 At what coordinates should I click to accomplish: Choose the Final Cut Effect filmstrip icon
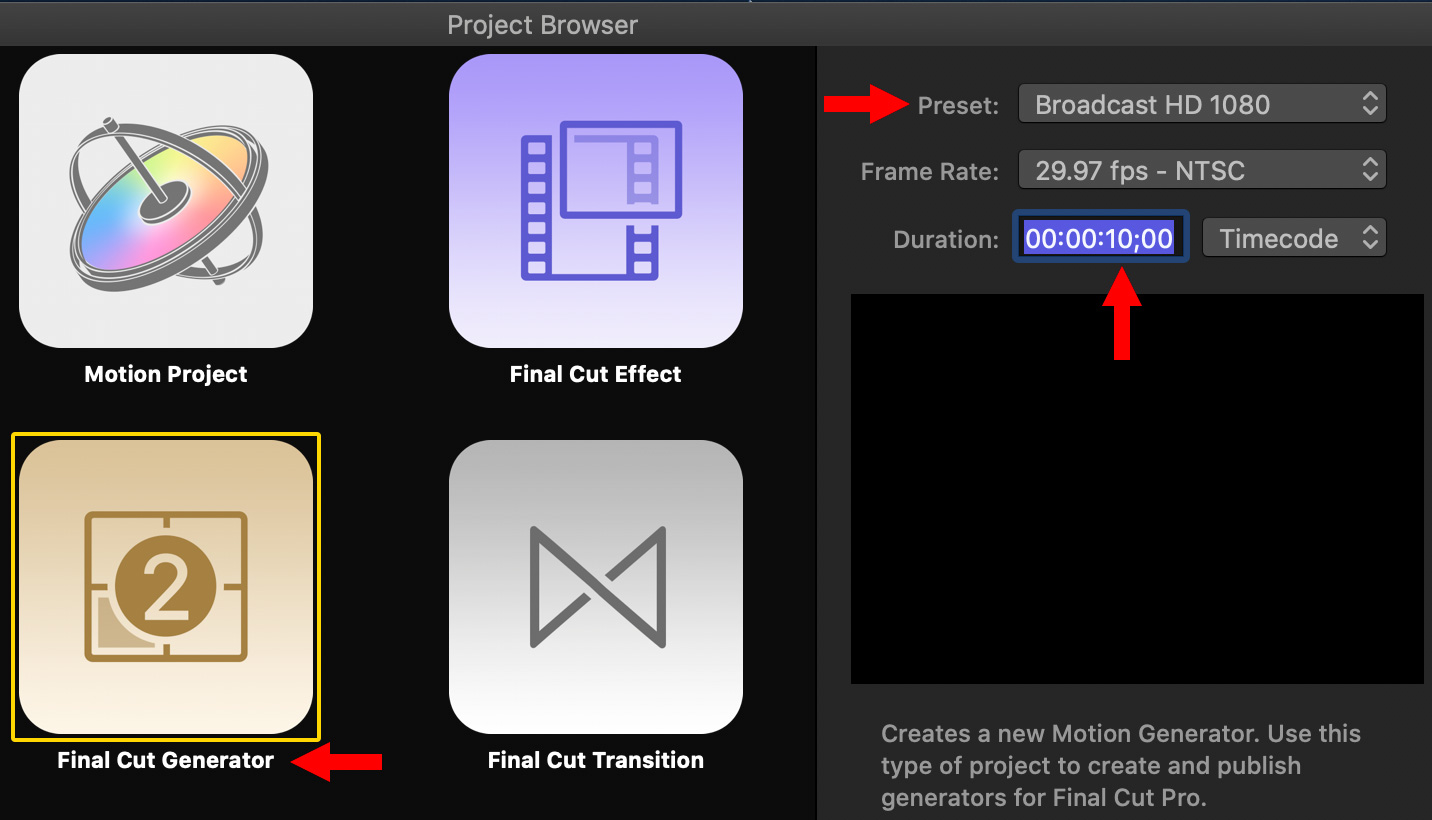(x=596, y=201)
